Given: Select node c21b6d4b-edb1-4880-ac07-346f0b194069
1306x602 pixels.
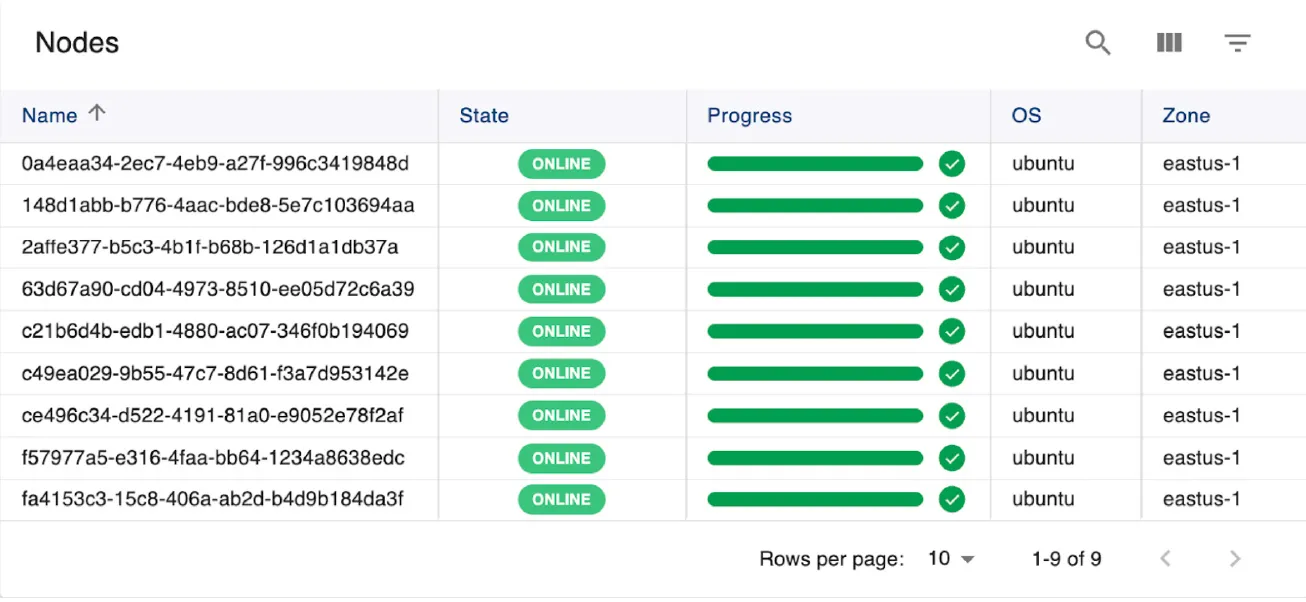Looking at the screenshot, I should click(215, 331).
